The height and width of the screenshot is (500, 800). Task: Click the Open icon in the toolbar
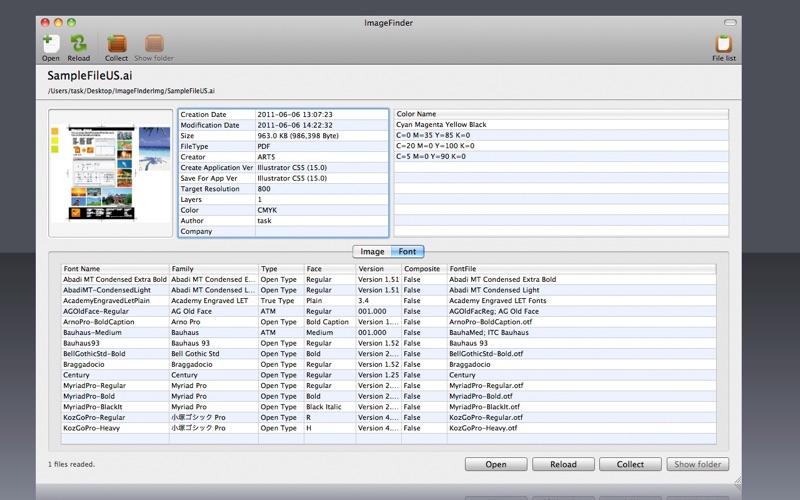click(51, 43)
